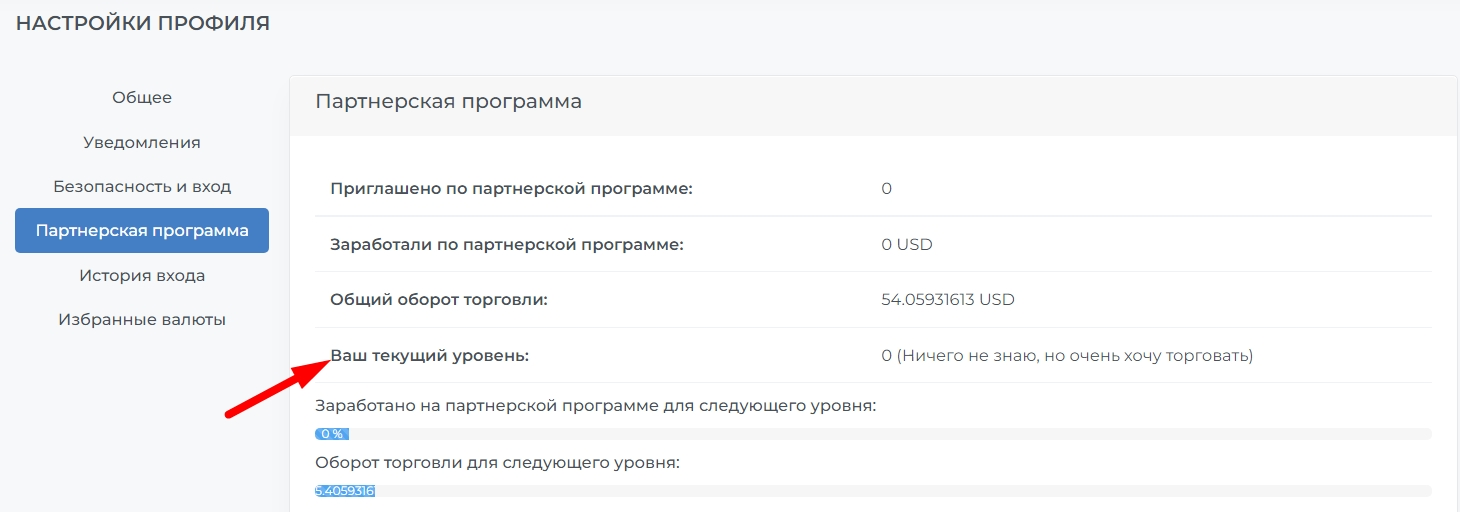Go to Уведомления settings
The height and width of the screenshot is (512, 1460).
(142, 143)
